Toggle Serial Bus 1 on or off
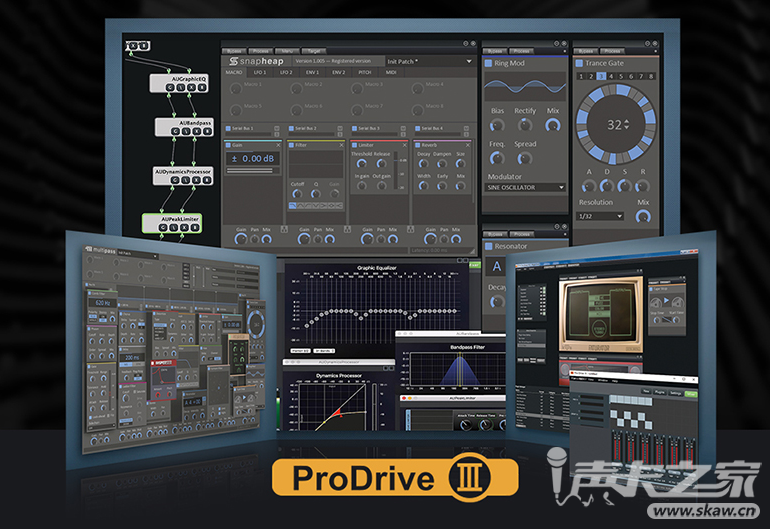 [228, 128]
